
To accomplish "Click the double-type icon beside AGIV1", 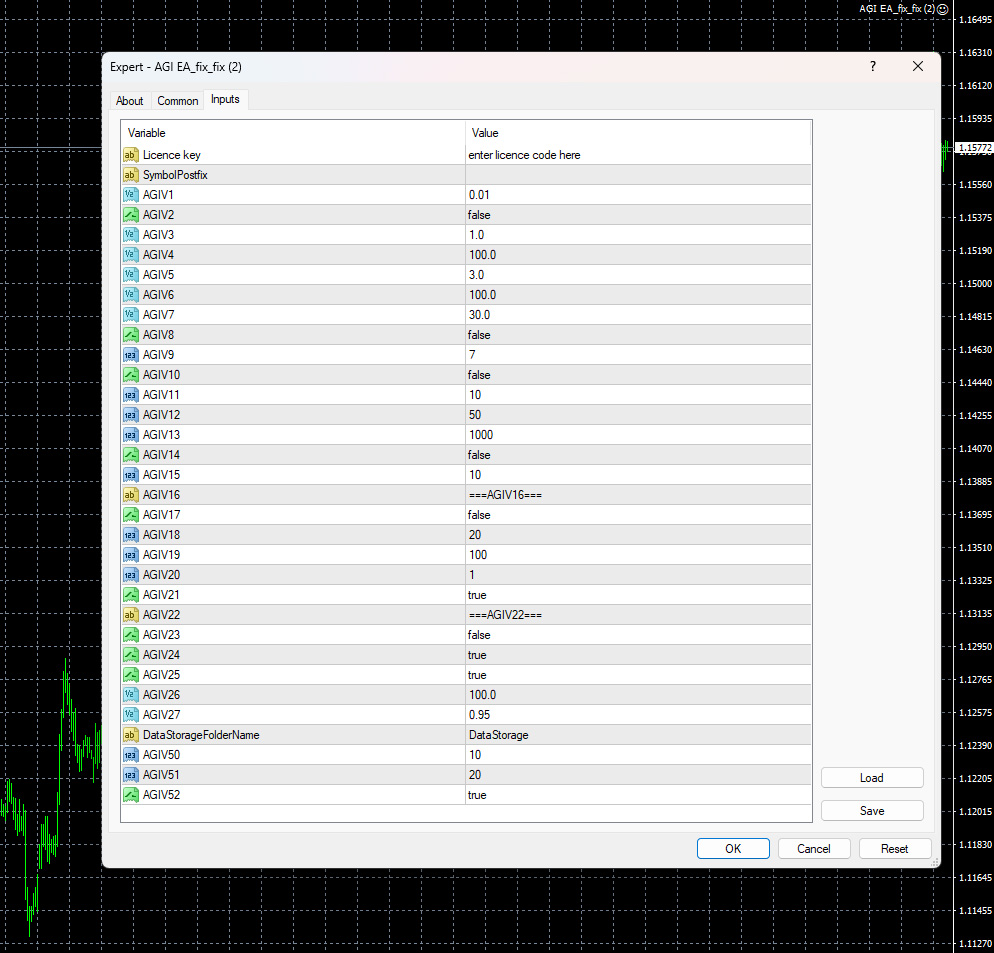I will [131, 195].
